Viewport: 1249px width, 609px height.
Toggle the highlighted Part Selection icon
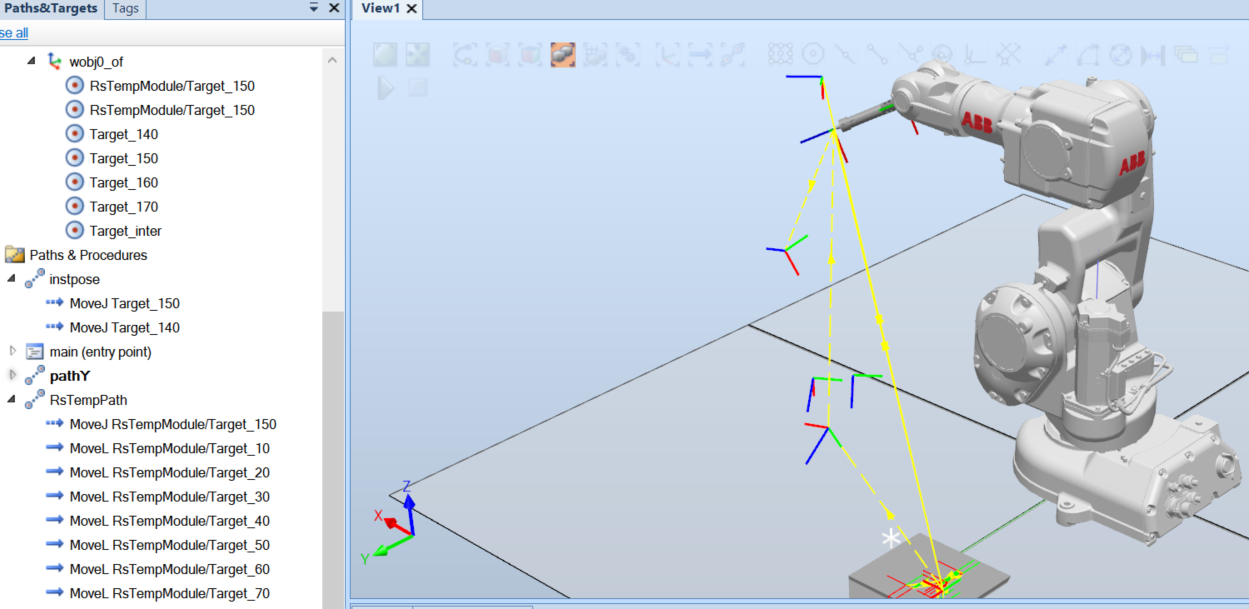tap(563, 55)
